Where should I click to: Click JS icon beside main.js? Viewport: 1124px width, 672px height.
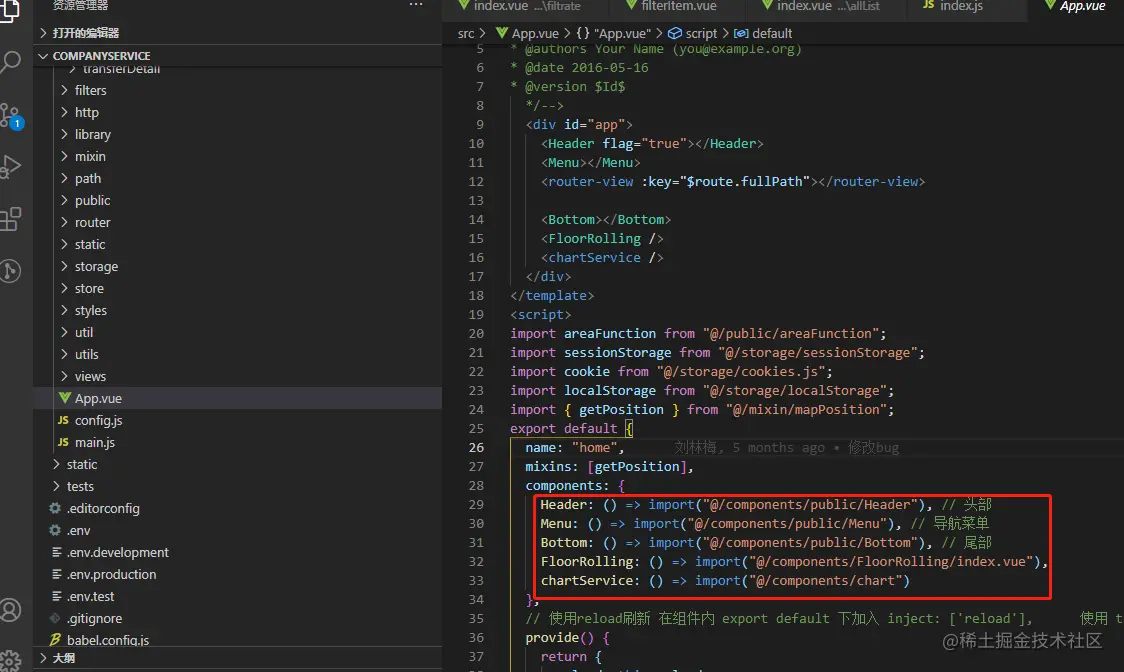tap(63, 443)
